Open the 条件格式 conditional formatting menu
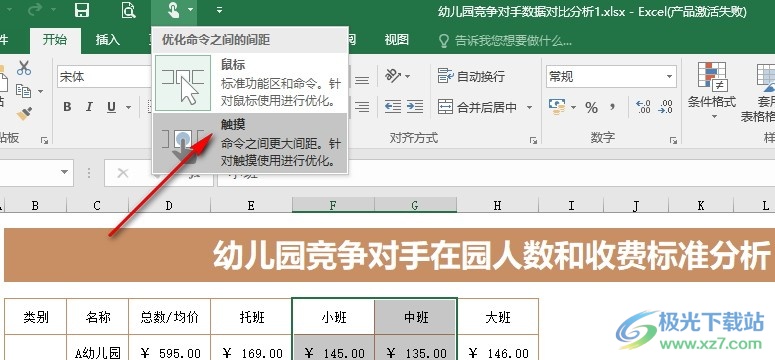Viewport: 775px width, 360px height. pyautogui.click(x=712, y=90)
